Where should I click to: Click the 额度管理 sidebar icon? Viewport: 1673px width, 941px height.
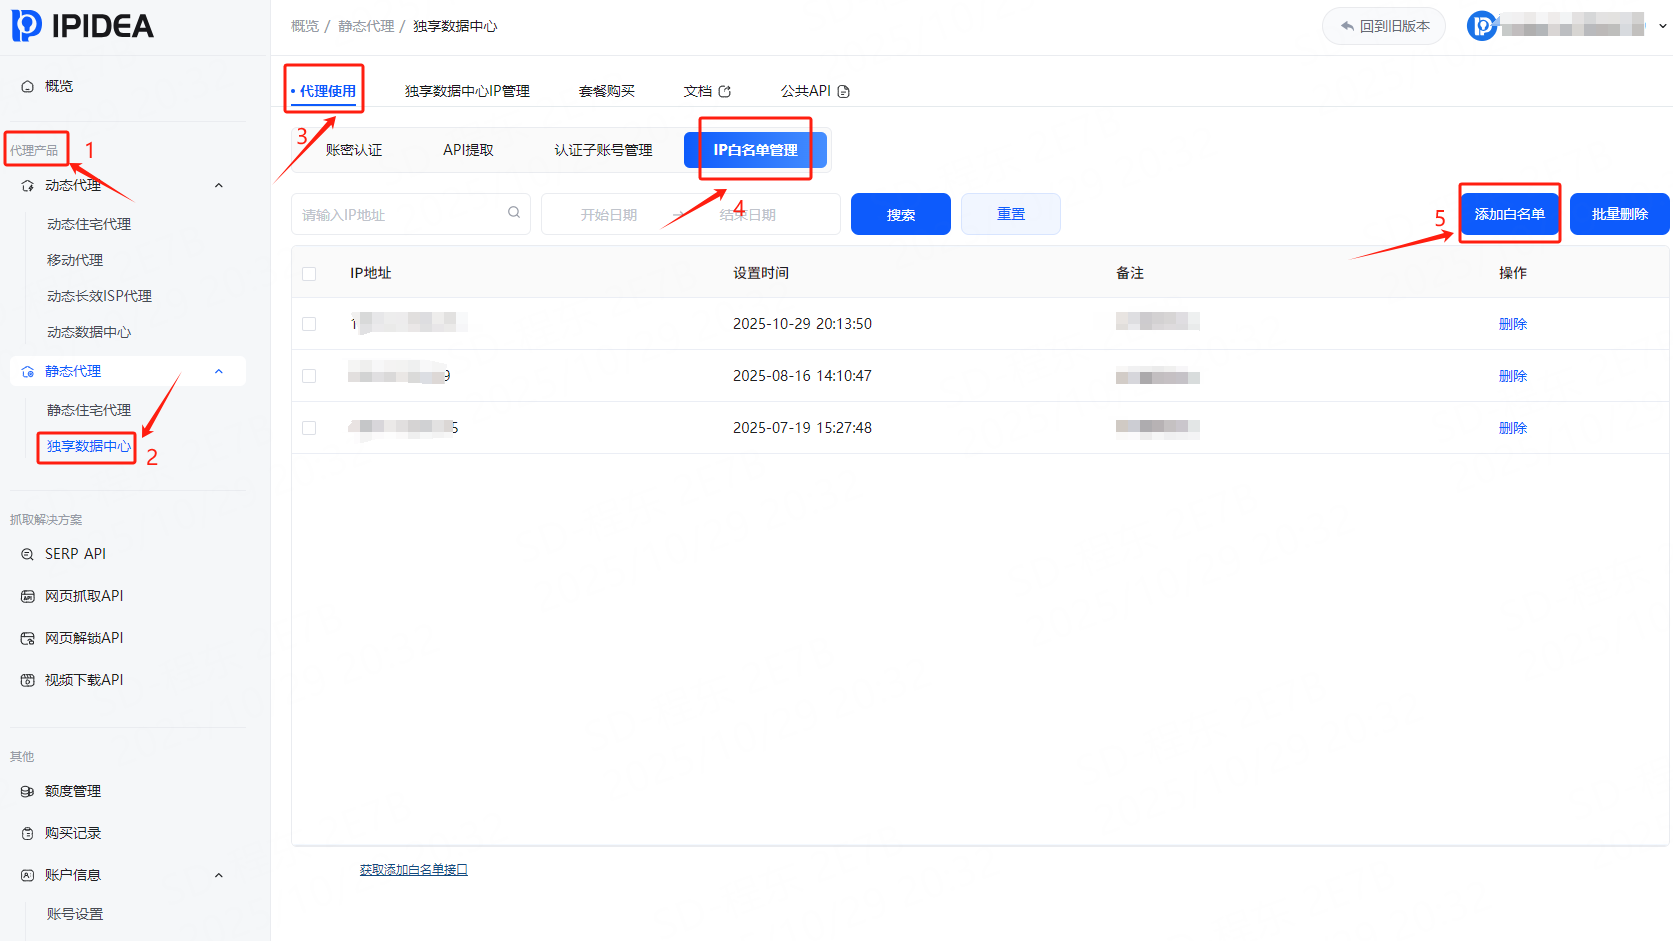pos(28,791)
